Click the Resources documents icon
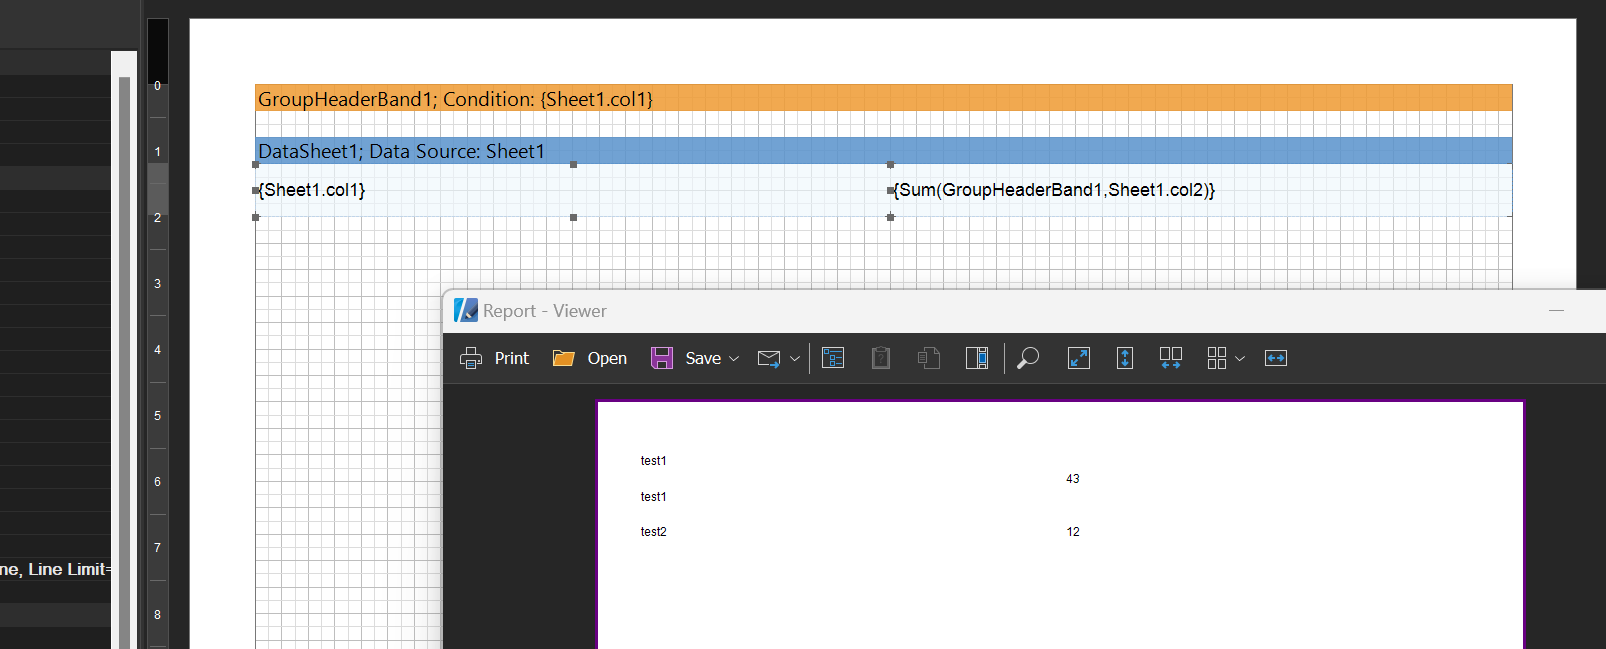1606x649 pixels. click(x=929, y=358)
